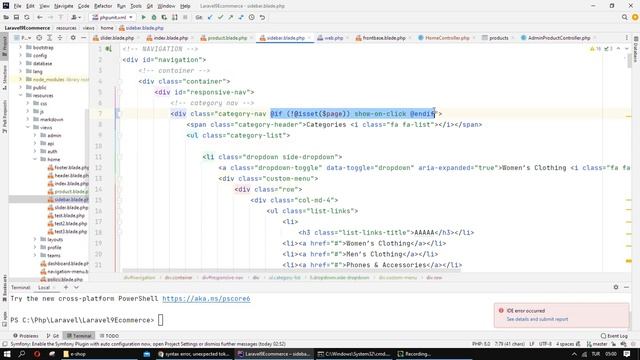Click the Synchronize reload icon
The width and height of the screenshot is (640, 360).
click(27, 18)
